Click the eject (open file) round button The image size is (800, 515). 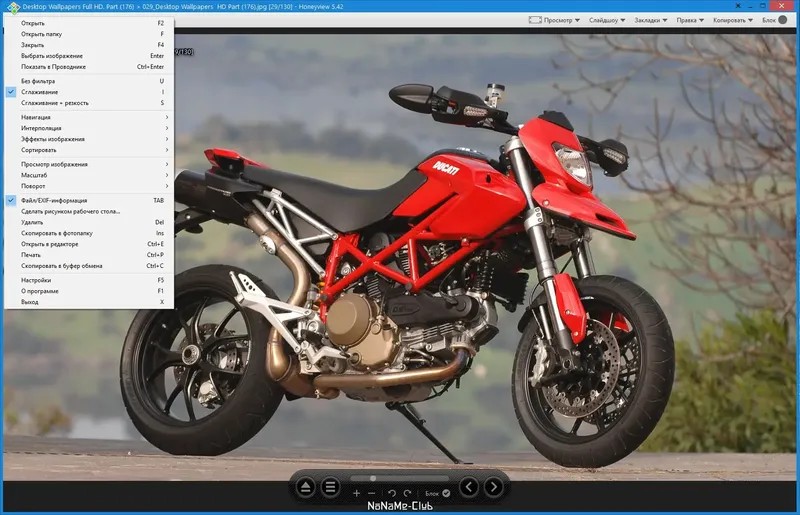[306, 487]
